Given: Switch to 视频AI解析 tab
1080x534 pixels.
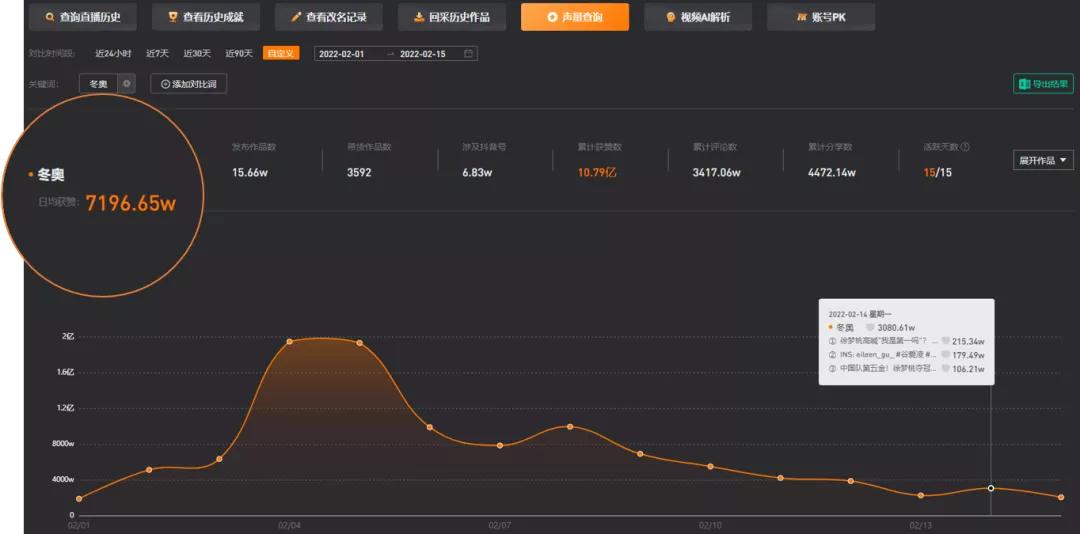Looking at the screenshot, I should click(x=698, y=17).
